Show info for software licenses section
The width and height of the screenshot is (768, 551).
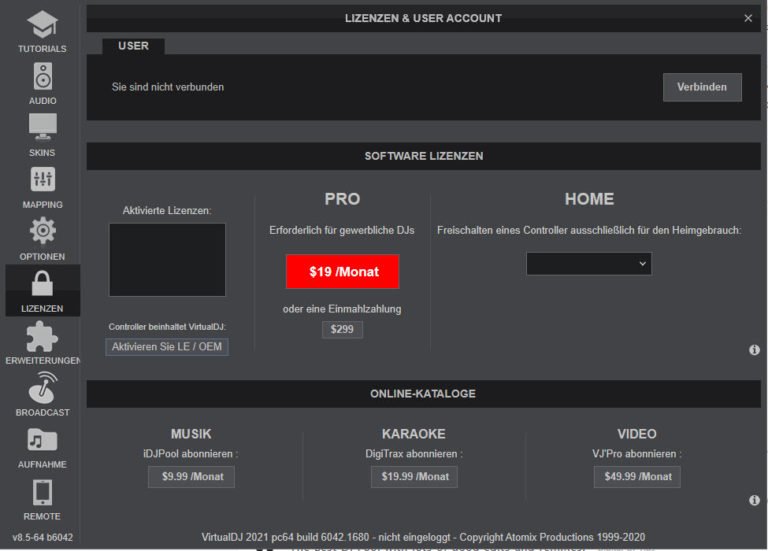pos(754,350)
